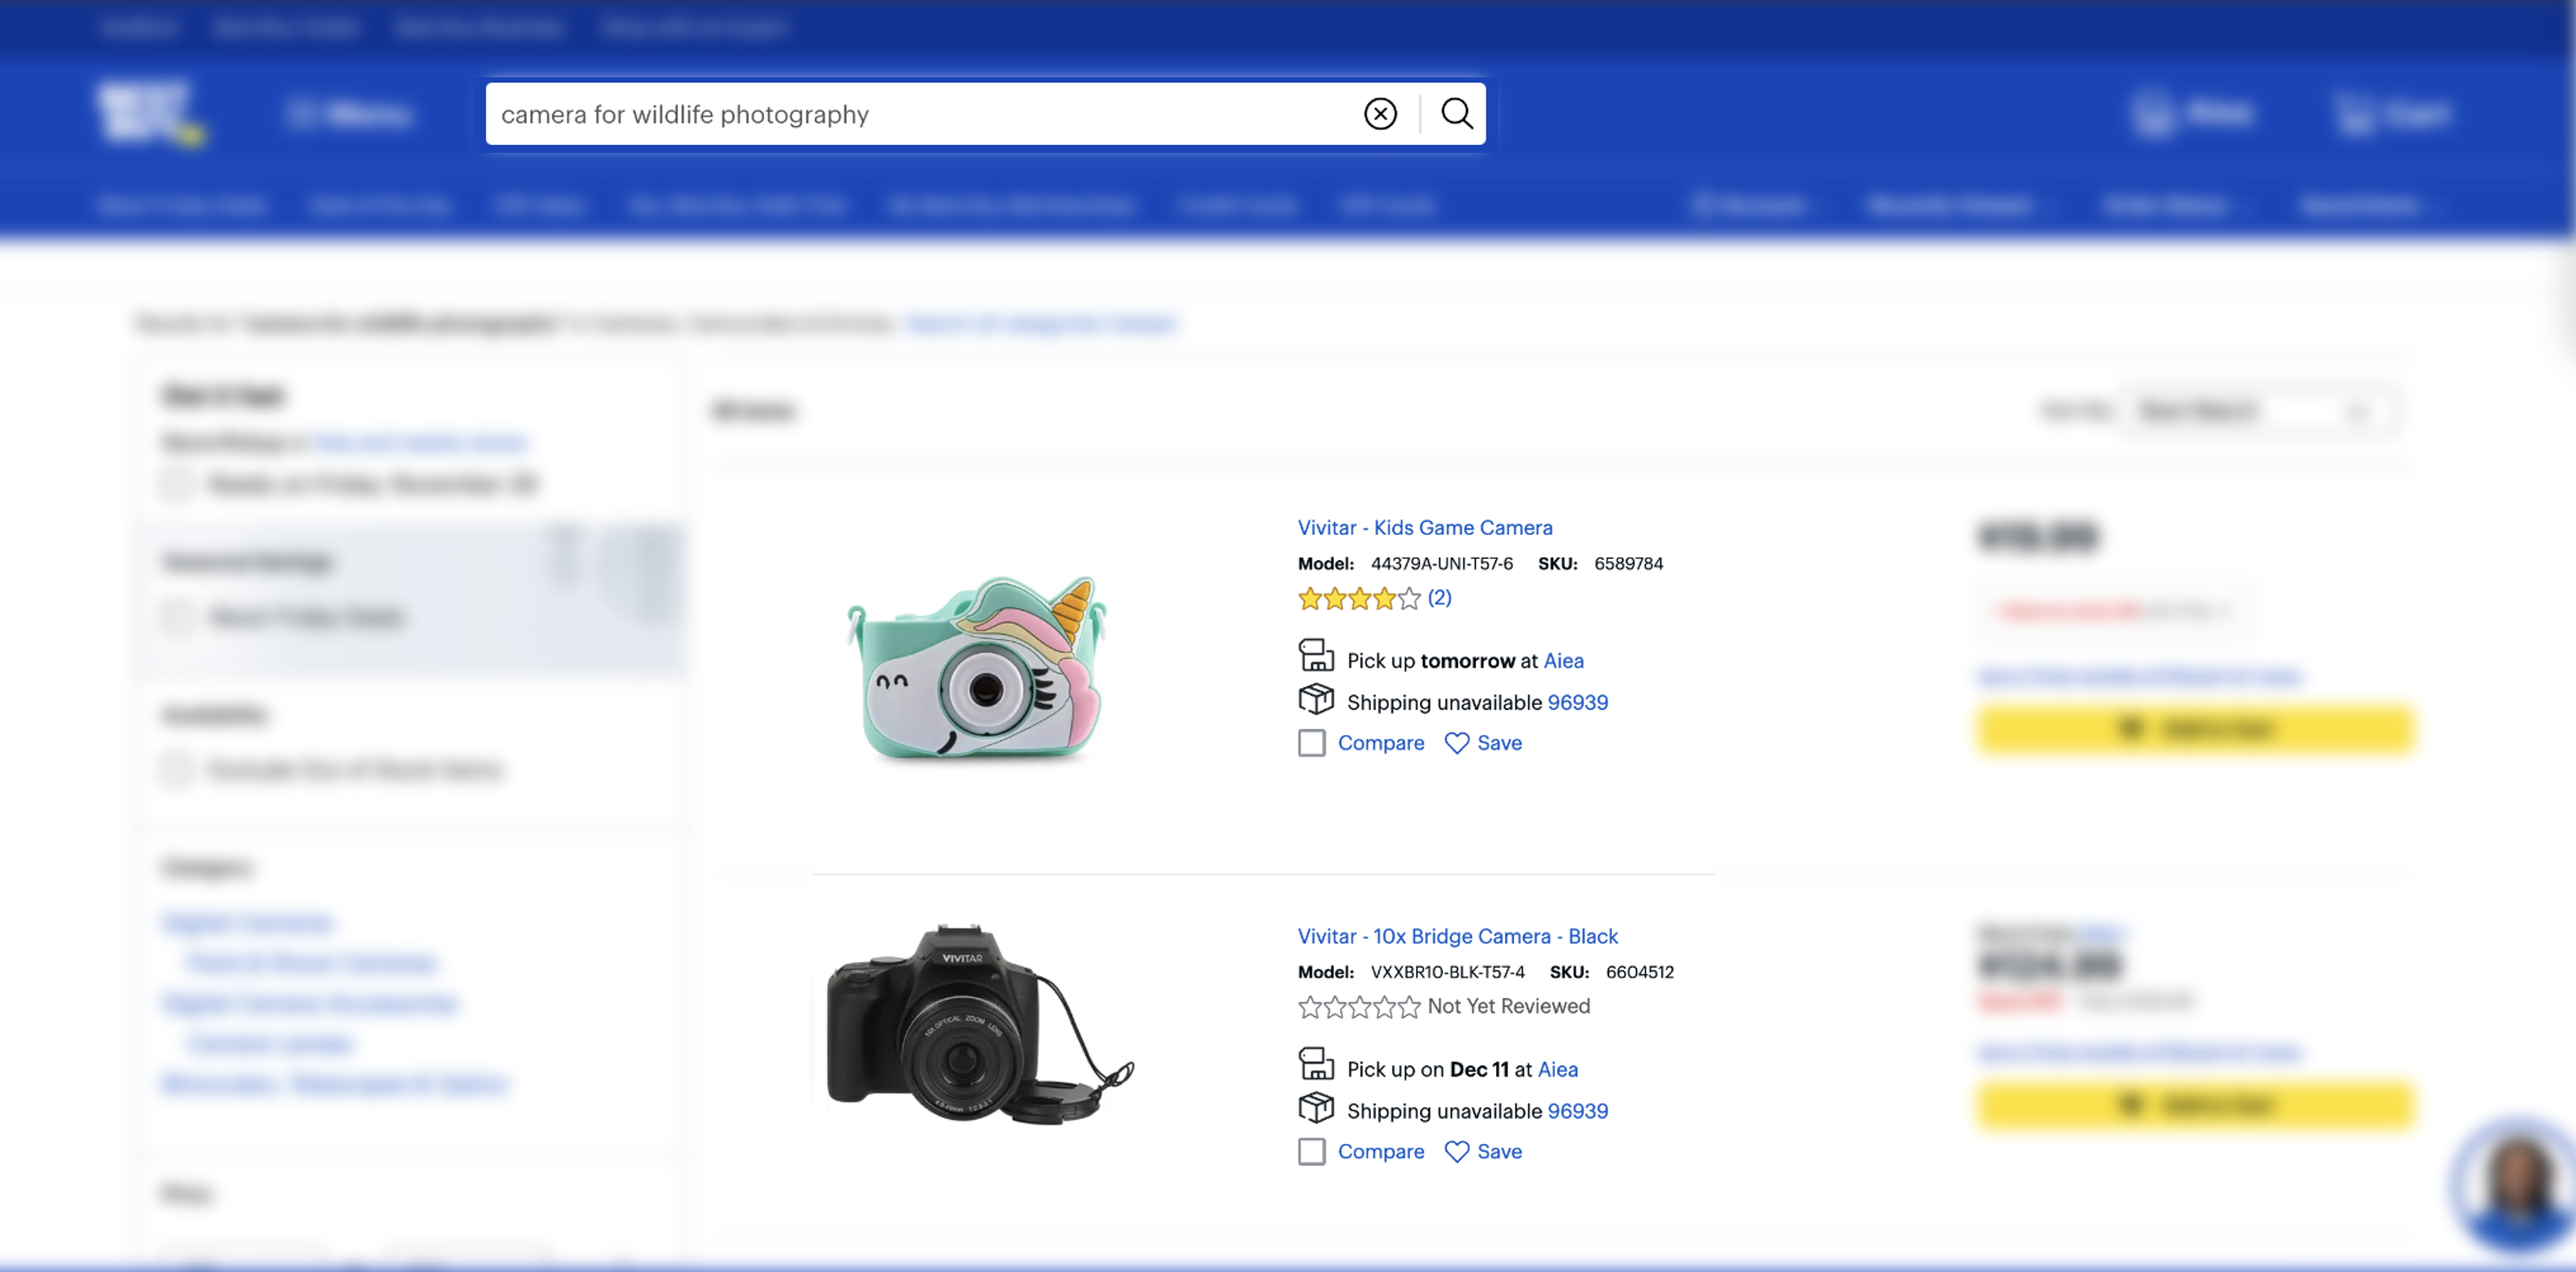Change ZIP 96939 for 10x Bridge Camera shipping

coord(1577,1111)
